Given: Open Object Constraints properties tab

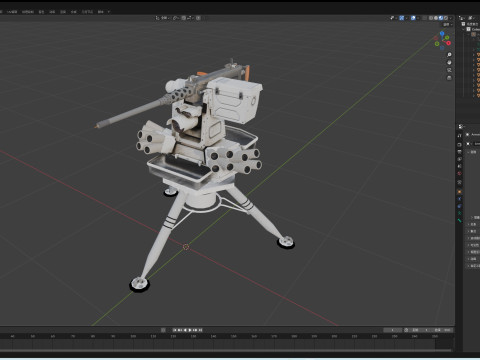Looking at the screenshot, I should [459, 206].
